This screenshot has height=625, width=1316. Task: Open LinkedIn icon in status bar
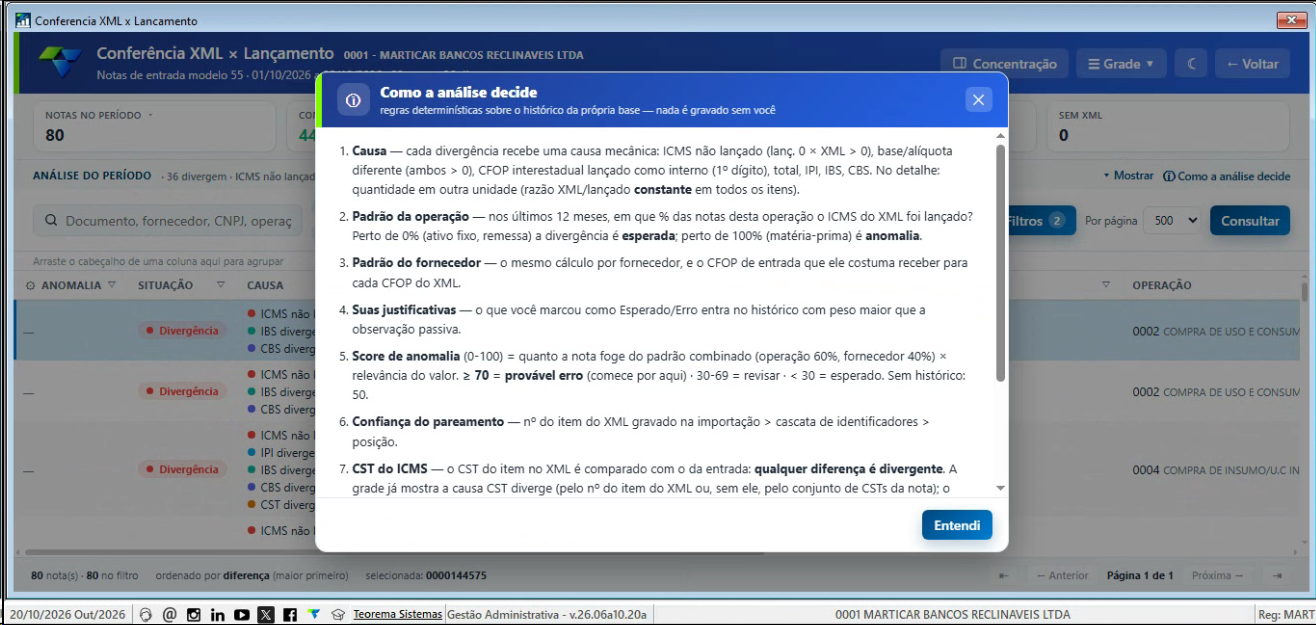pyautogui.click(x=217, y=614)
